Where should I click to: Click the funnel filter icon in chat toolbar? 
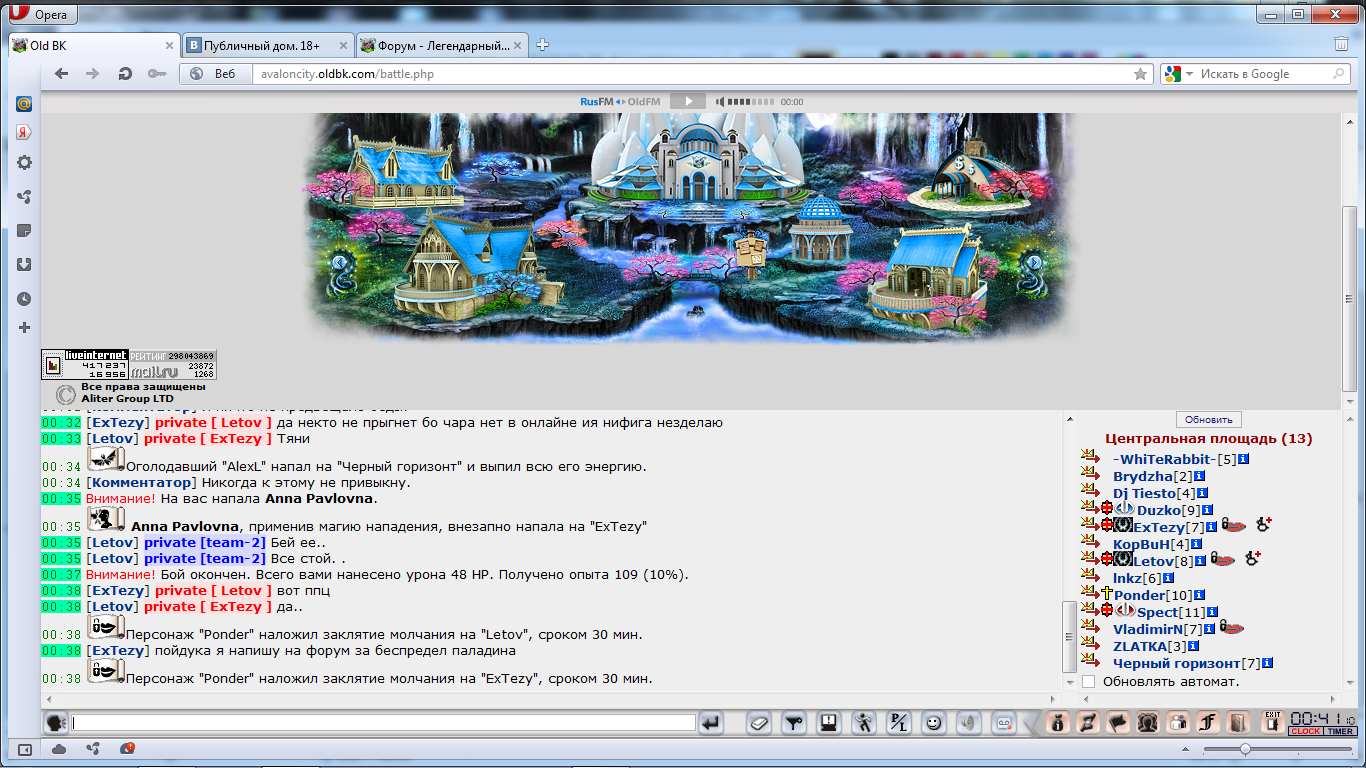click(x=794, y=723)
